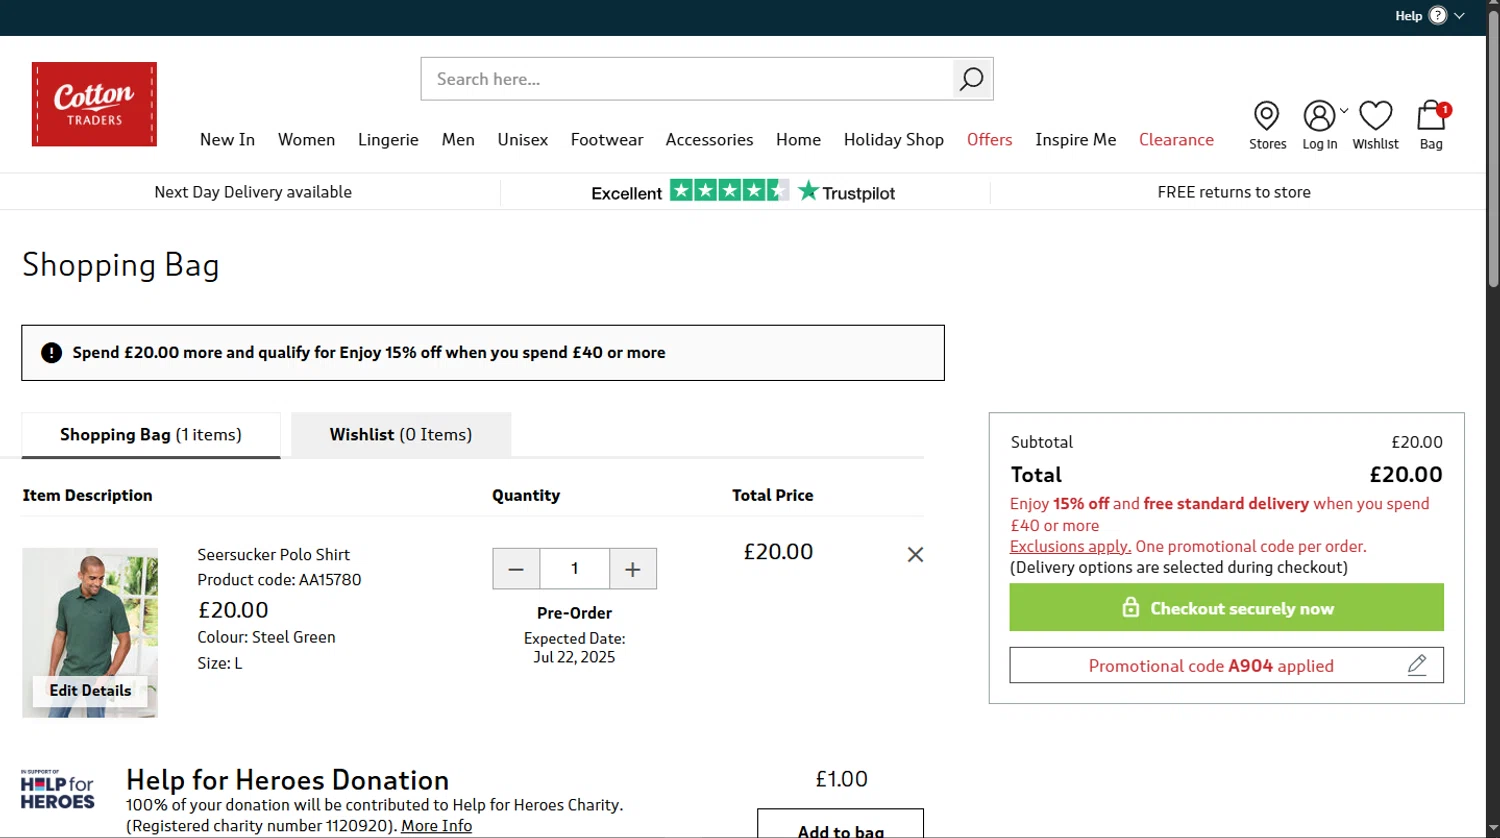The height and width of the screenshot is (838, 1500).
Task: Click the Spend £20.00 more promotion banner
Action: pyautogui.click(x=483, y=353)
